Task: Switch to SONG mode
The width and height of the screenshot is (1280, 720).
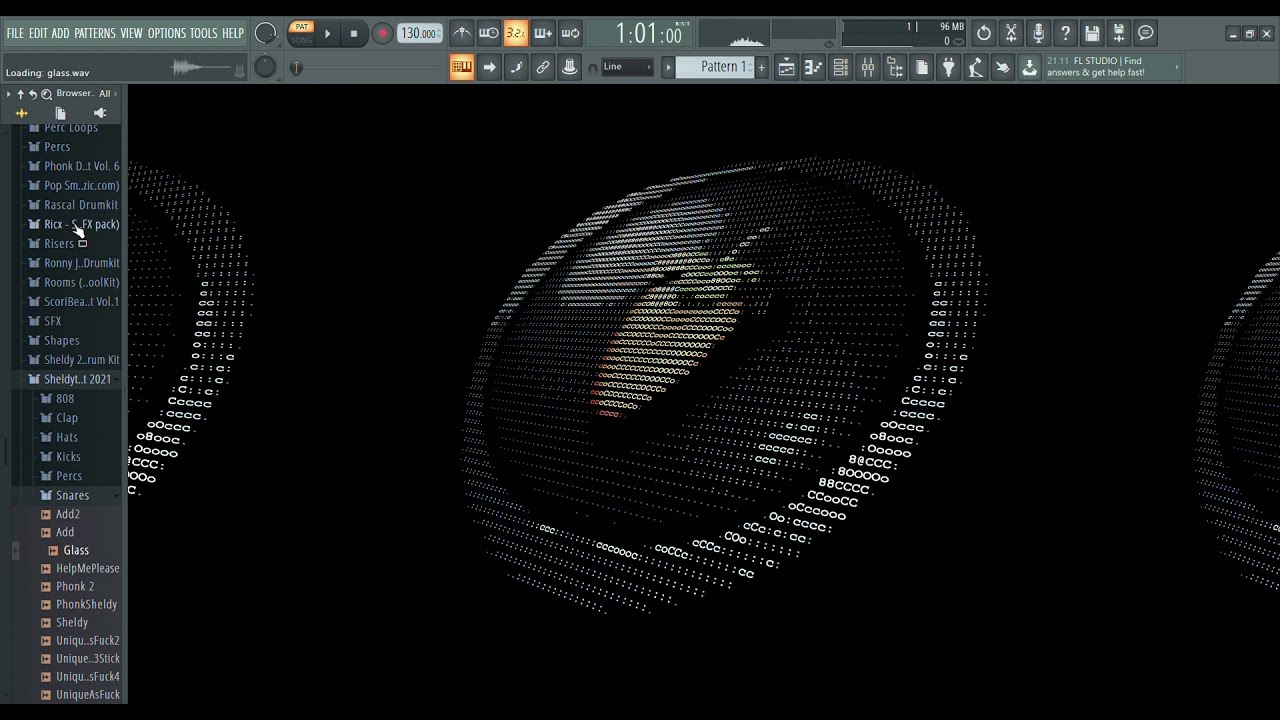Action: (x=301, y=39)
